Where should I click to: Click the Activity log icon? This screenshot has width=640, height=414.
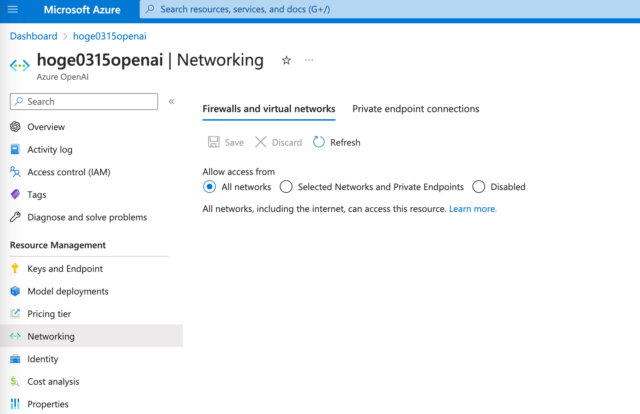point(15,149)
